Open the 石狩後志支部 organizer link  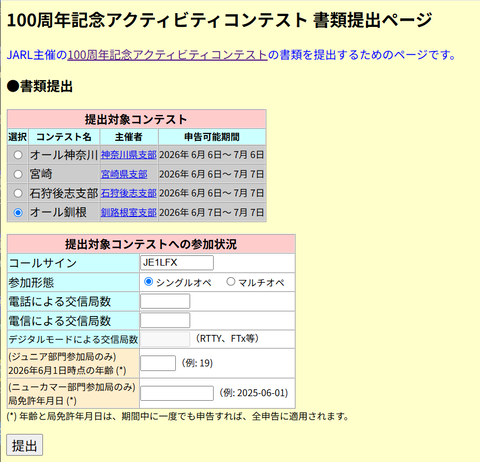point(129,193)
